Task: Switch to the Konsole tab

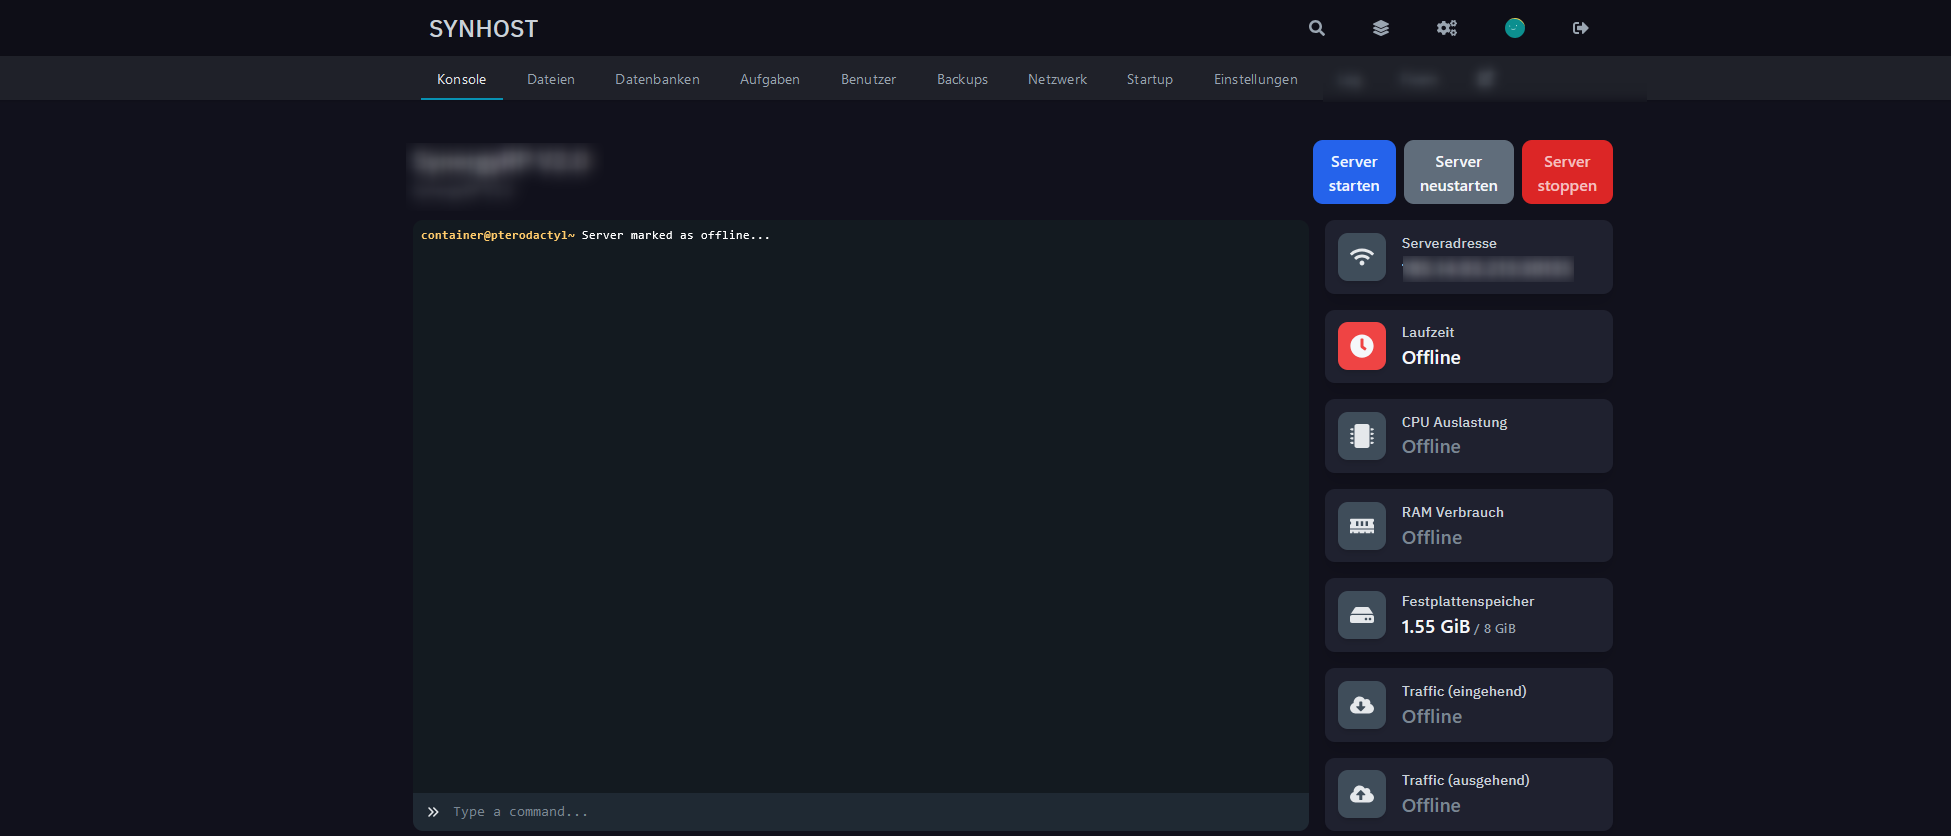Action: [462, 79]
